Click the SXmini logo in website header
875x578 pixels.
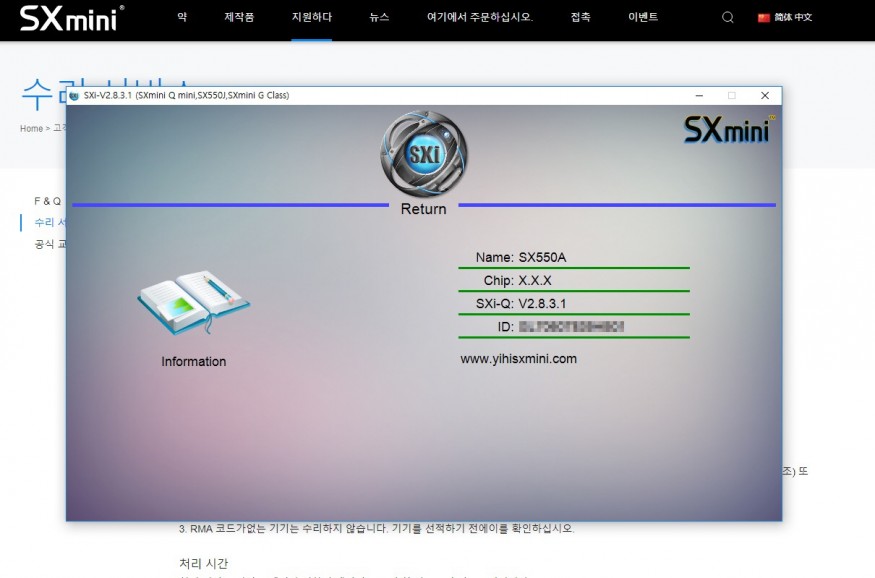71,18
